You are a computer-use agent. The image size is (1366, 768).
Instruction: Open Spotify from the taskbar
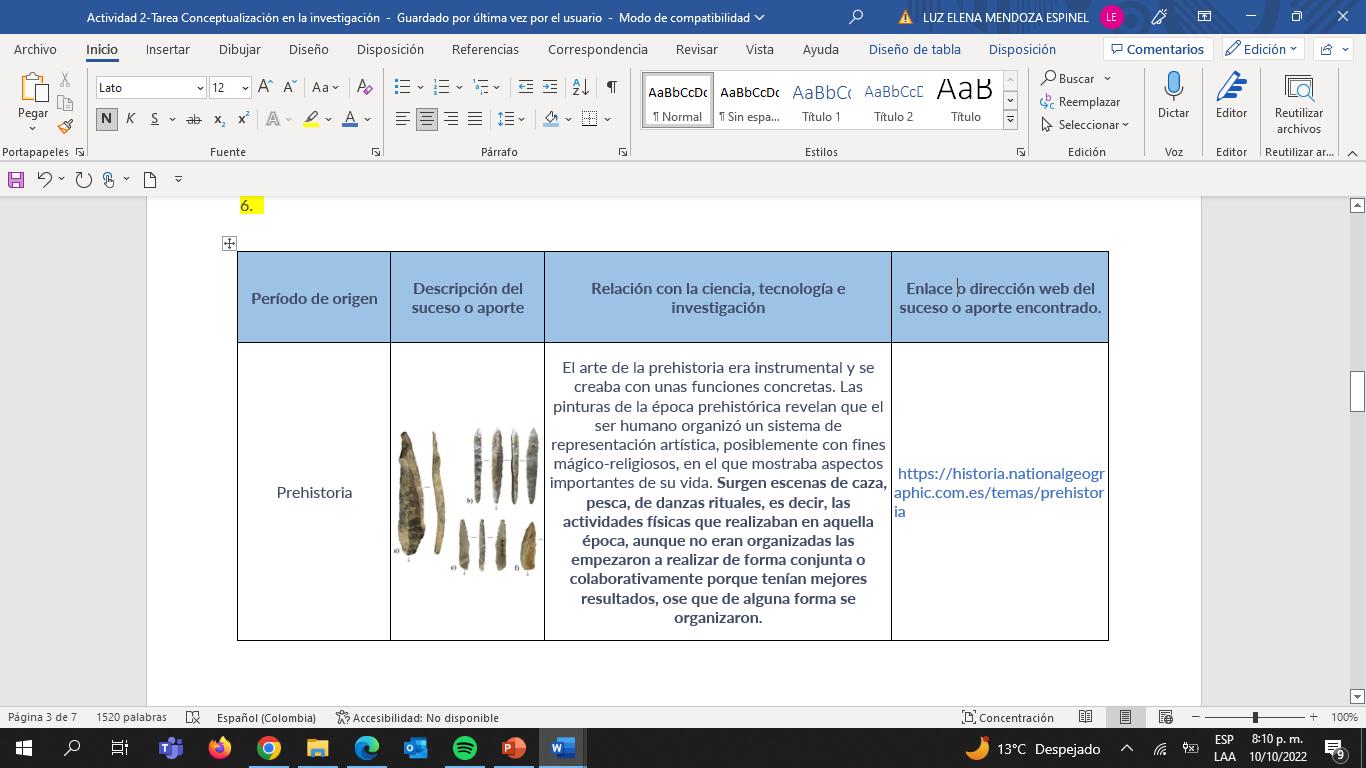click(465, 748)
